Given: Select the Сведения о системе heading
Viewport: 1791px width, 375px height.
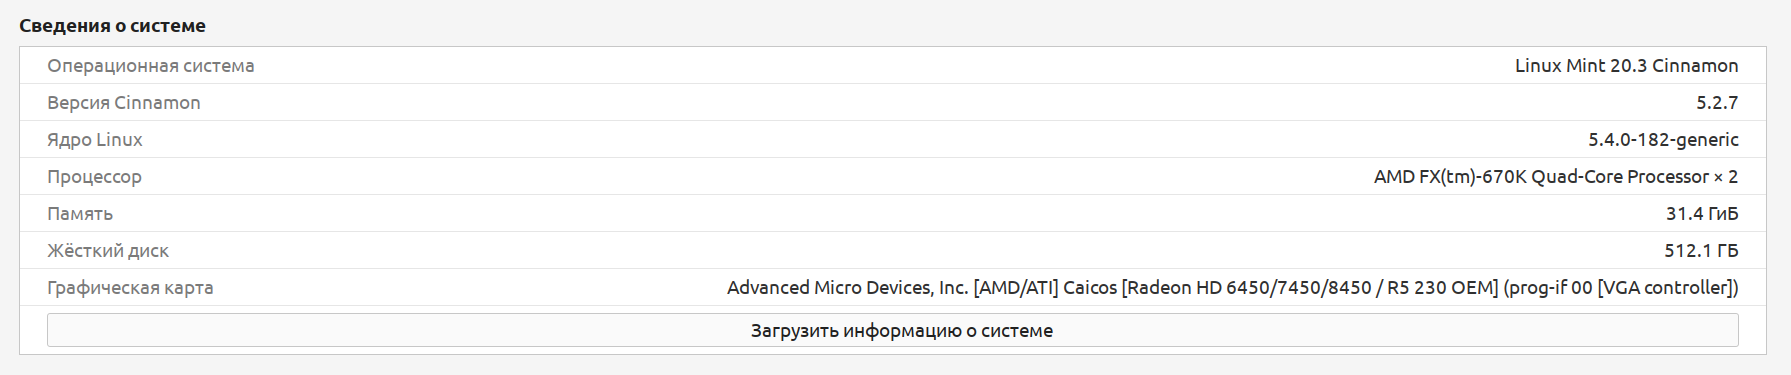Looking at the screenshot, I should tap(113, 26).
